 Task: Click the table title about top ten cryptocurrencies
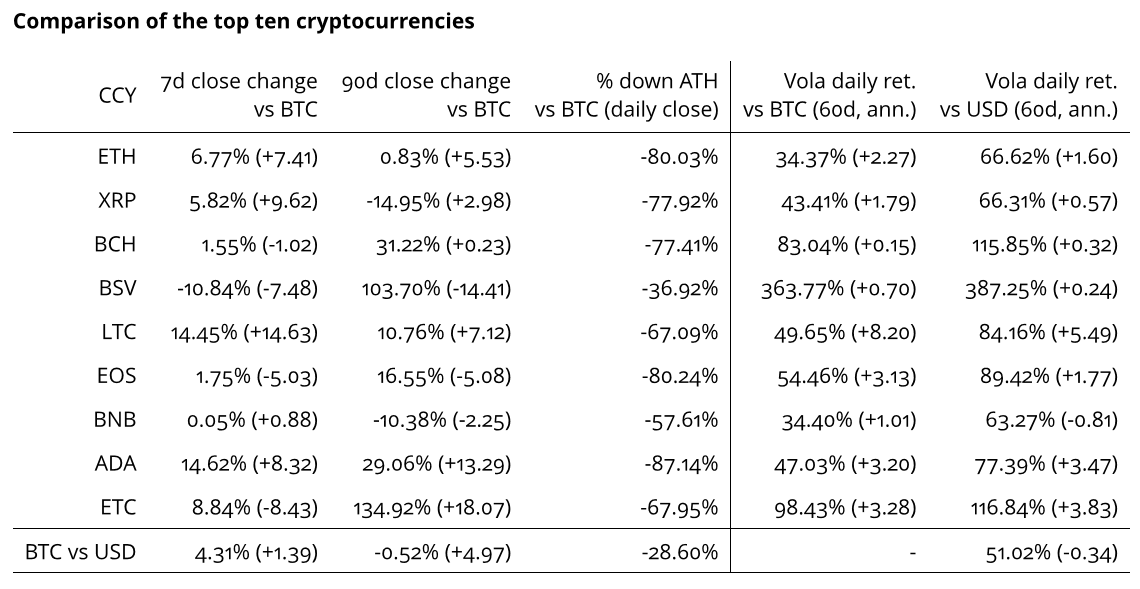(x=243, y=22)
